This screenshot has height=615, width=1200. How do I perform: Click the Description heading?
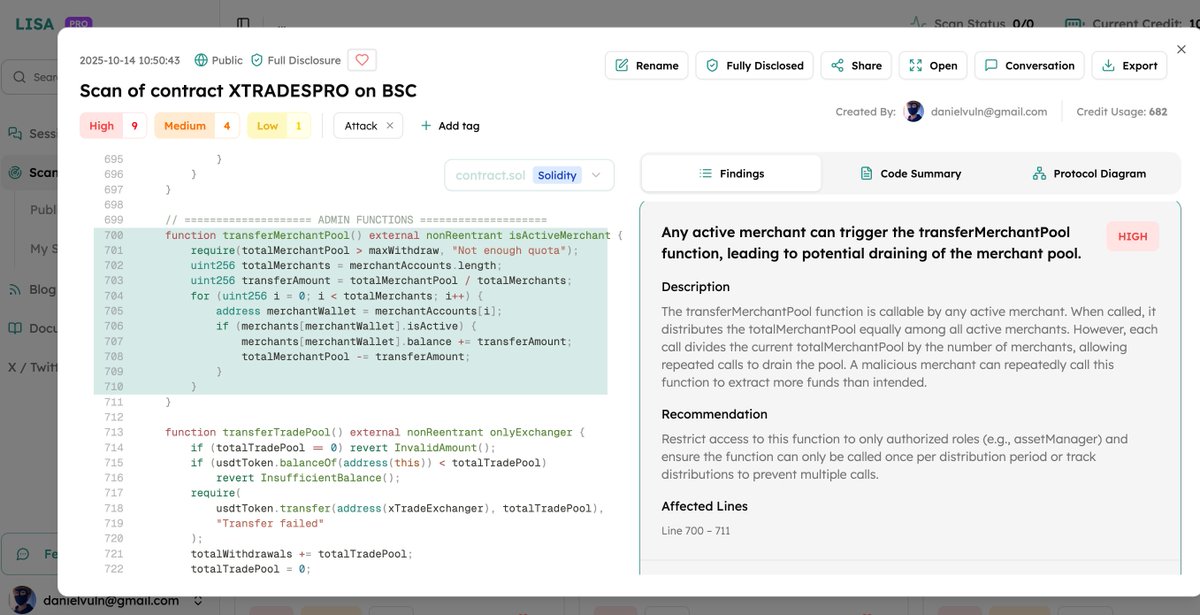[x=695, y=287]
